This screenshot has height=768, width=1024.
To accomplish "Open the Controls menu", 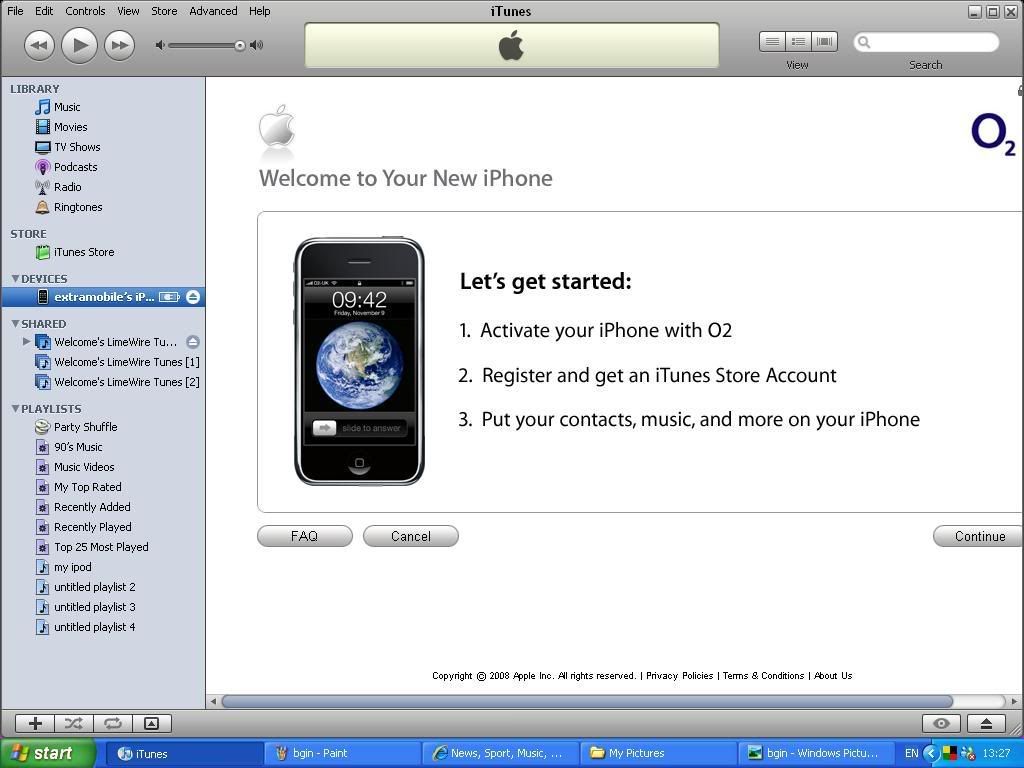I will click(85, 11).
